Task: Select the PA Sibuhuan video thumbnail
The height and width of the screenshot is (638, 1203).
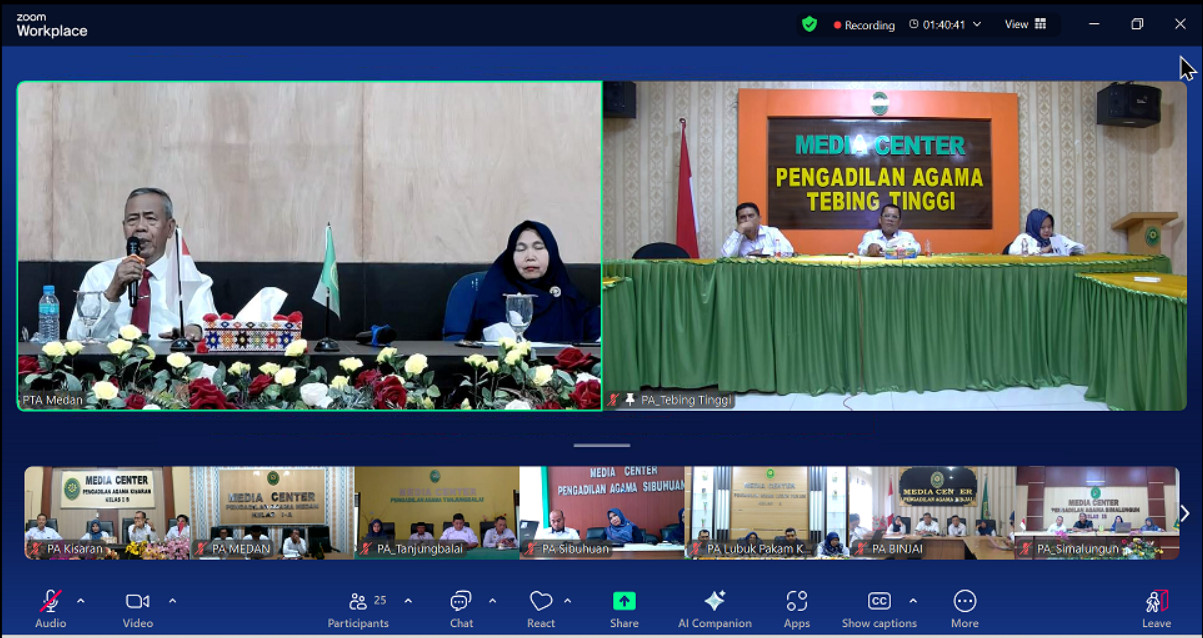Action: coord(603,512)
